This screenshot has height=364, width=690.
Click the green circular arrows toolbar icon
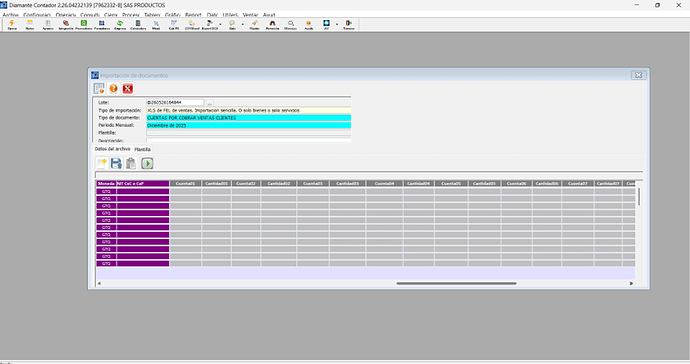point(120,25)
